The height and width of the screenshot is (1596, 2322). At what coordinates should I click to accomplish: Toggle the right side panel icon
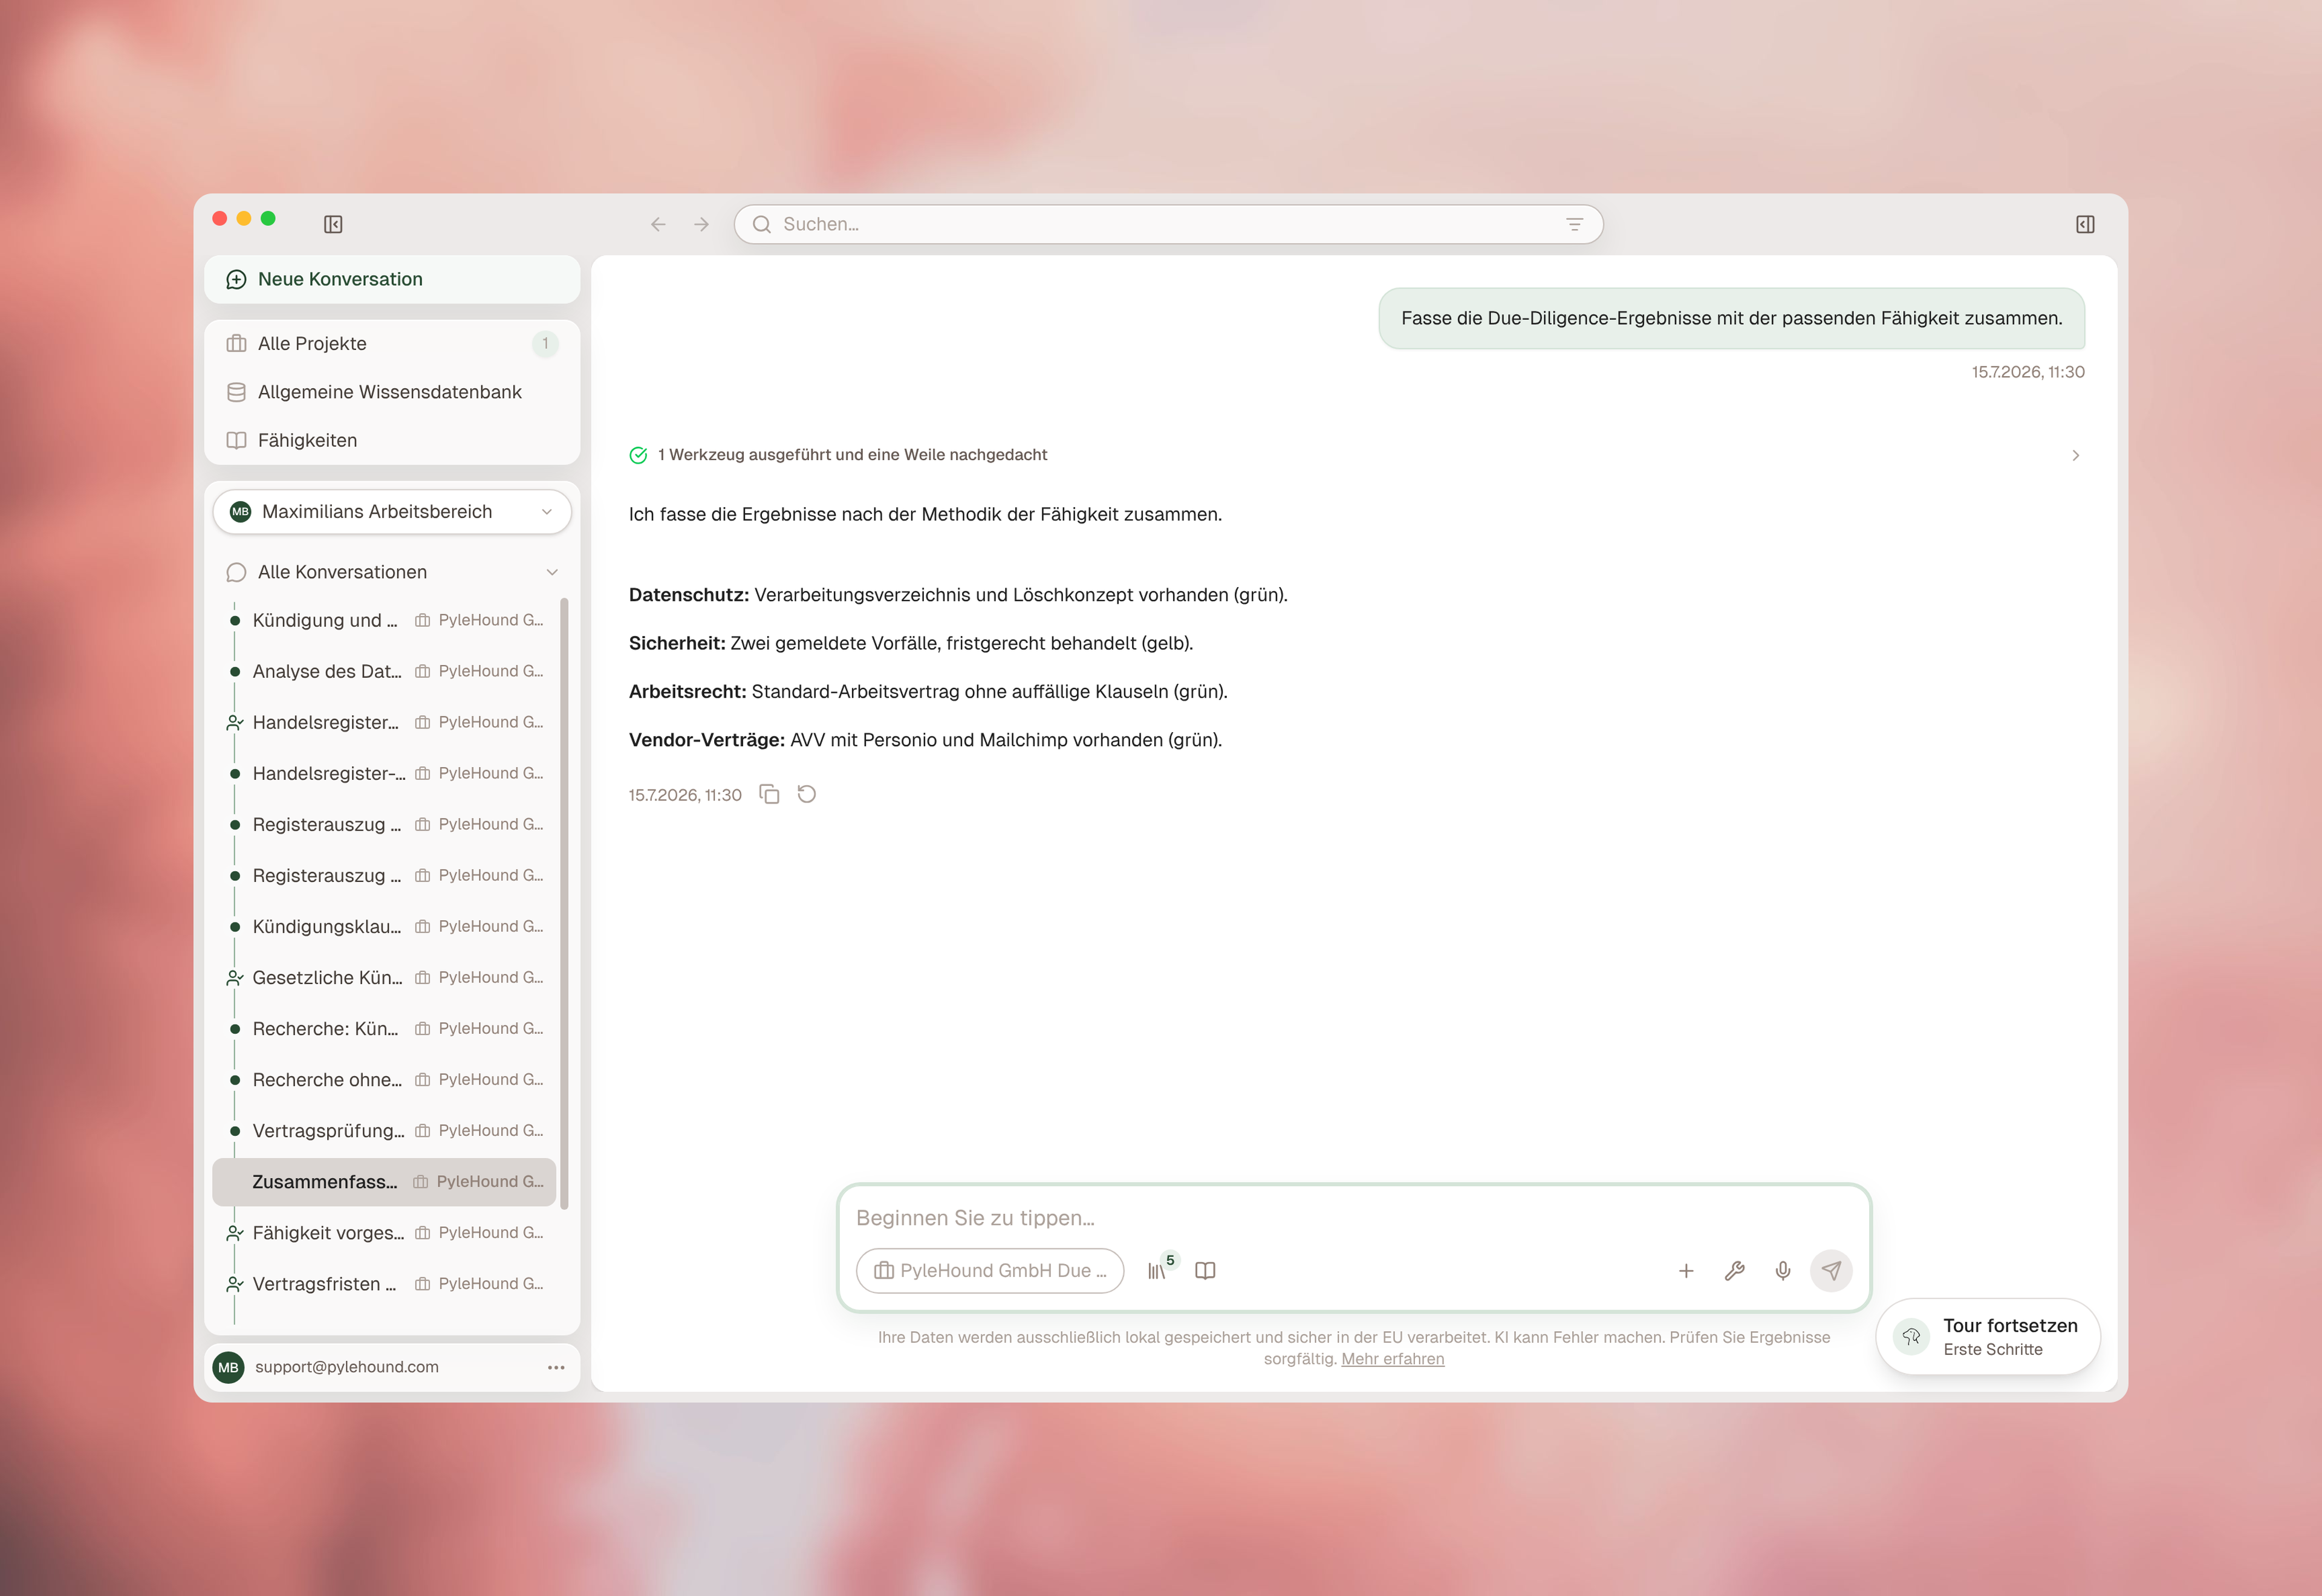point(2085,224)
